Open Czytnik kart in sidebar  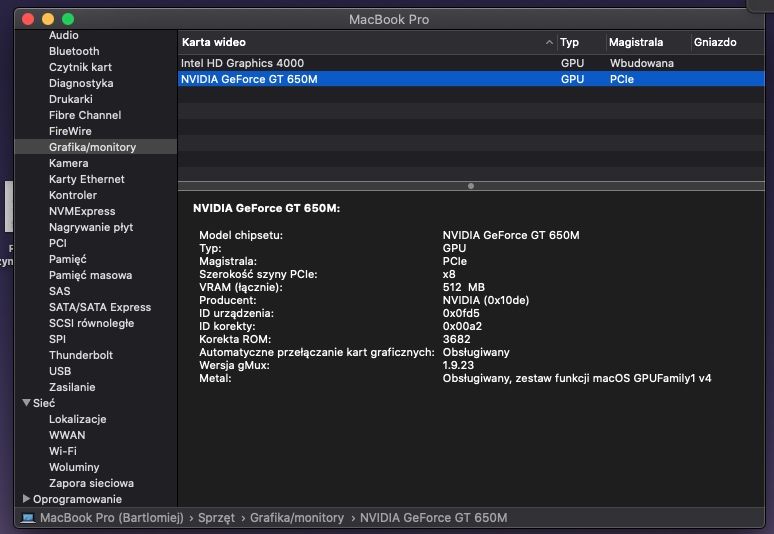click(80, 67)
